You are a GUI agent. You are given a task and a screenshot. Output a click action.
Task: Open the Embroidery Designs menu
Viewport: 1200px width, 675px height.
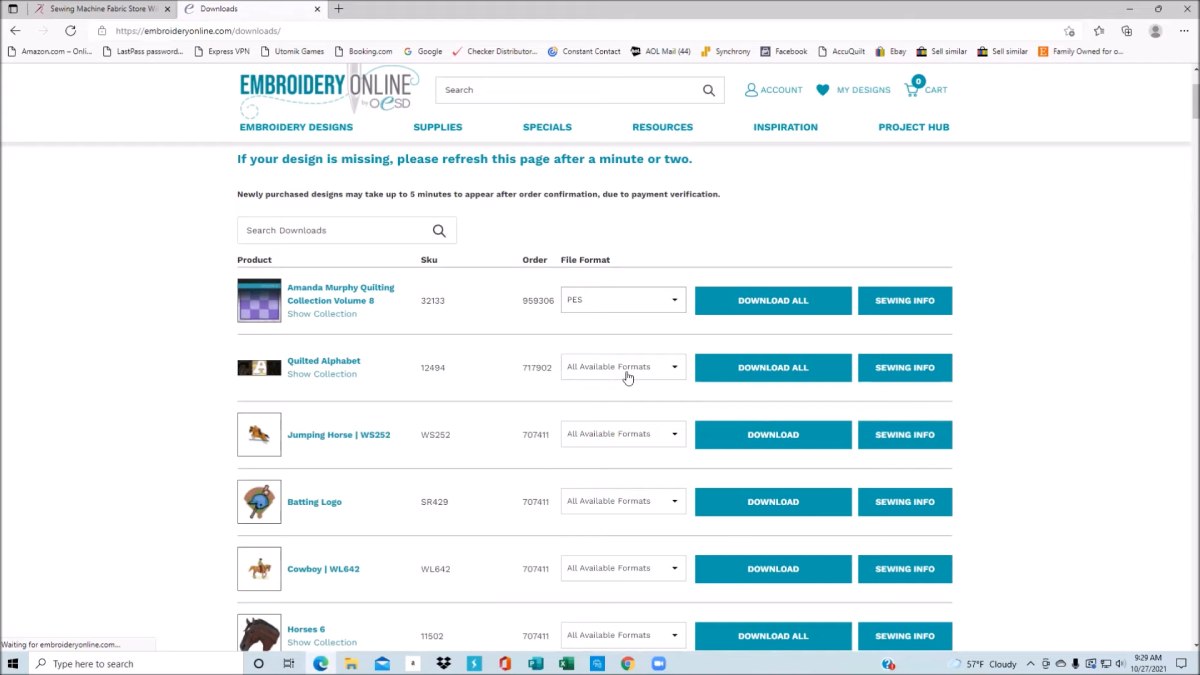pos(296,127)
